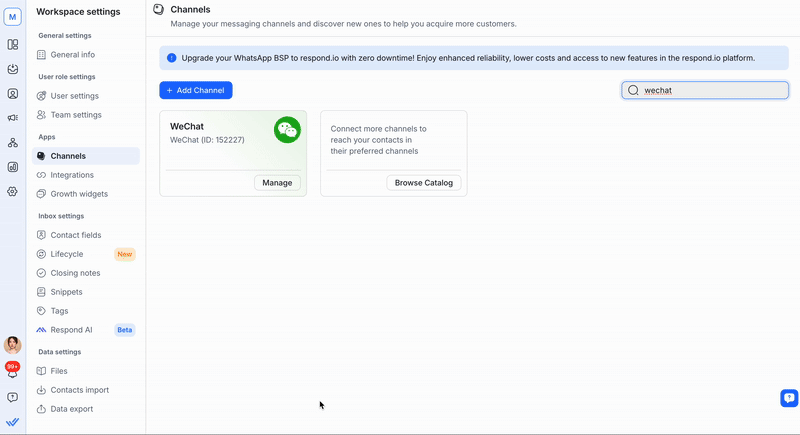The height and width of the screenshot is (435, 800).
Task: Click the user profile avatar
Action: (x=13, y=345)
